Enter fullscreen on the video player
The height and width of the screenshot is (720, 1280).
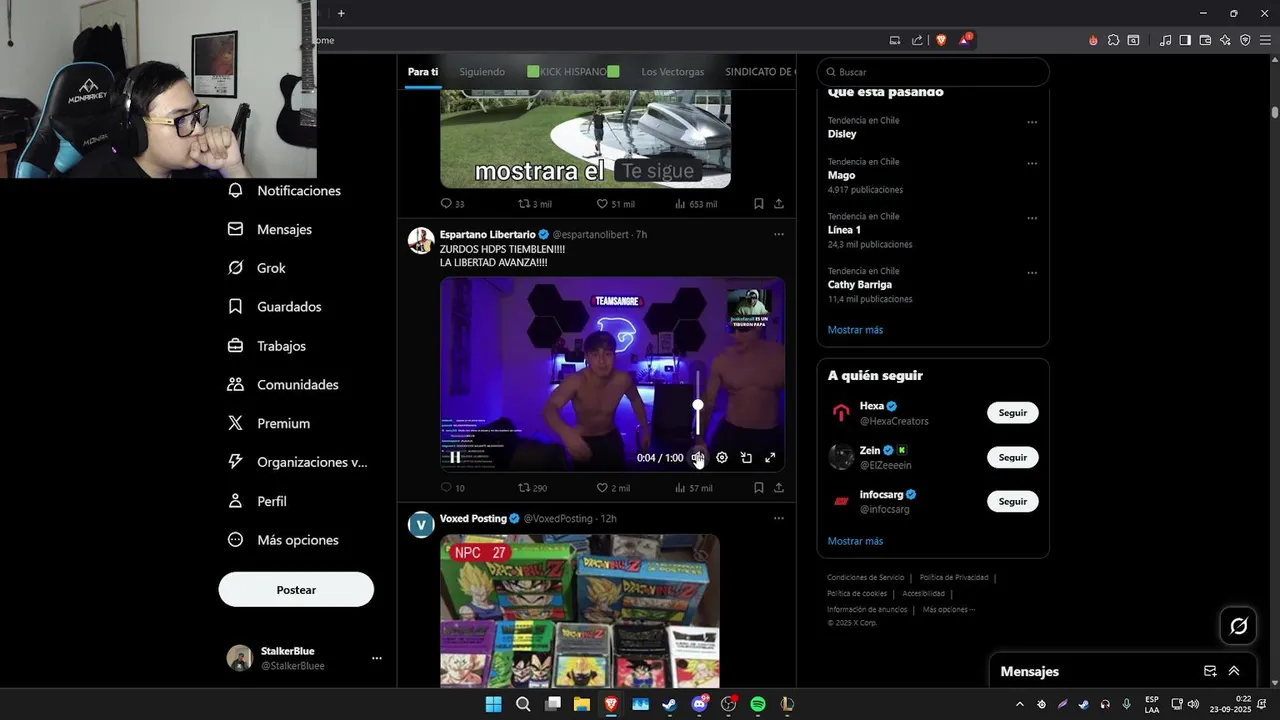(x=770, y=458)
